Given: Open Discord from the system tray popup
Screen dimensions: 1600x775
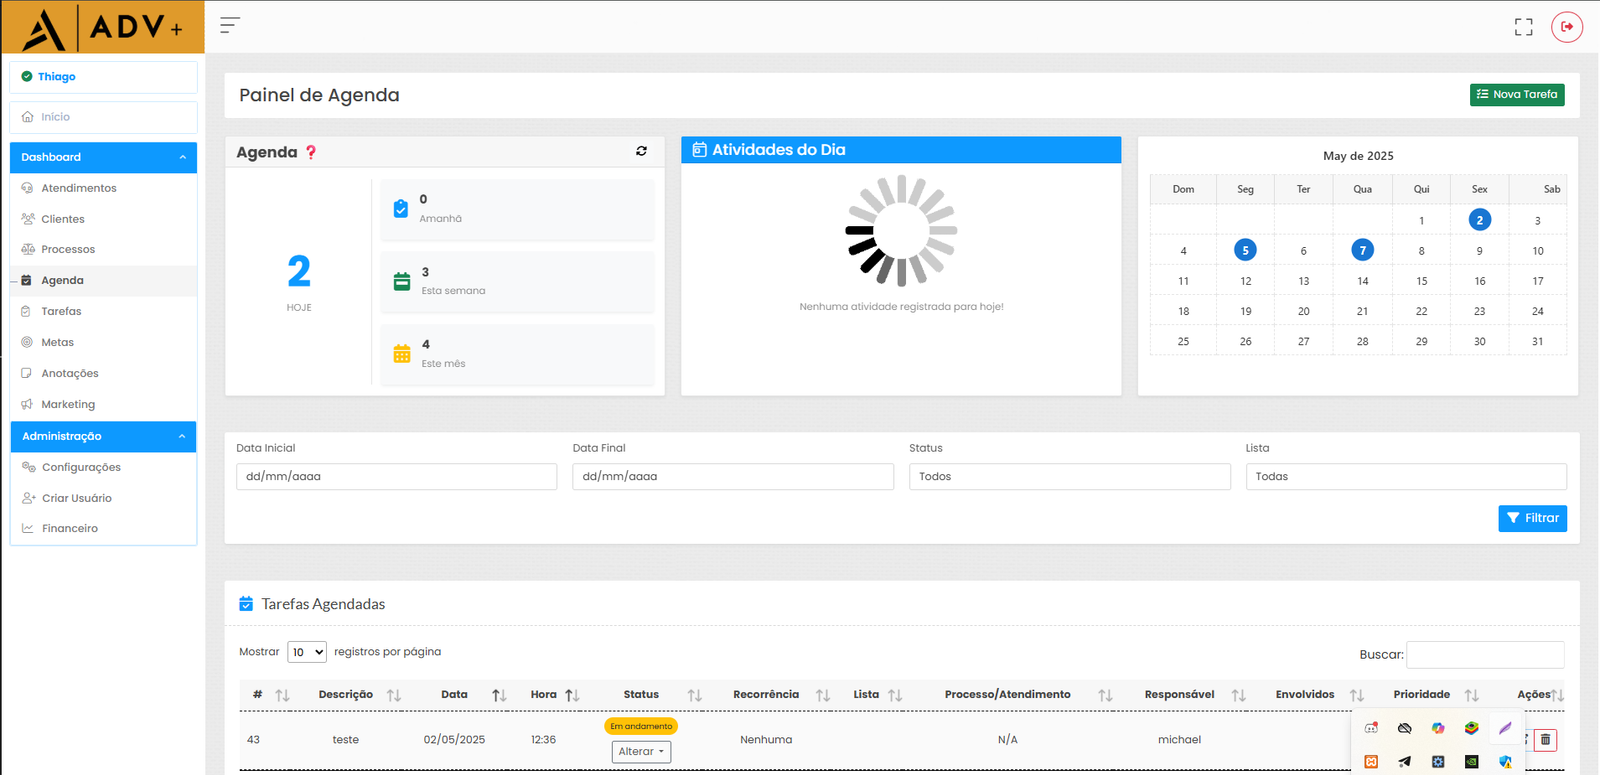Looking at the screenshot, I should (1371, 728).
